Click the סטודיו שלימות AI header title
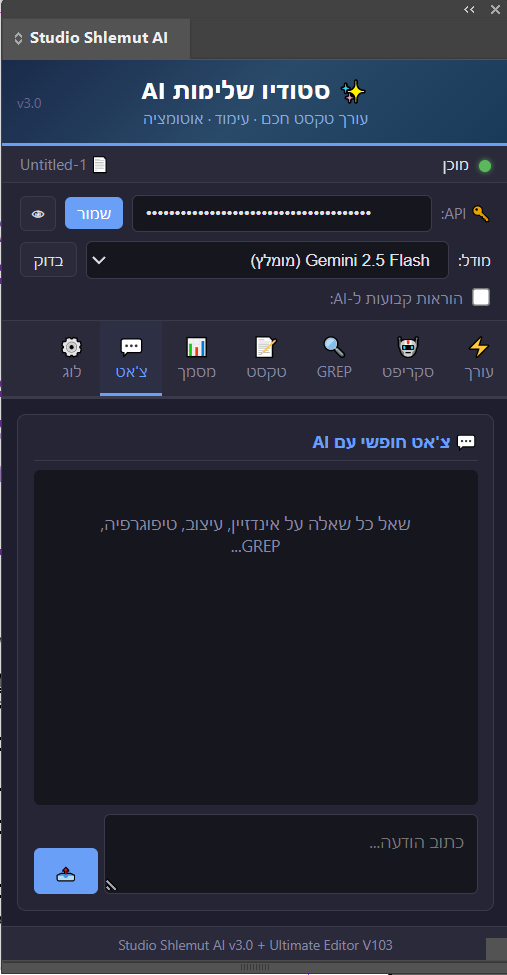 [x=236, y=91]
